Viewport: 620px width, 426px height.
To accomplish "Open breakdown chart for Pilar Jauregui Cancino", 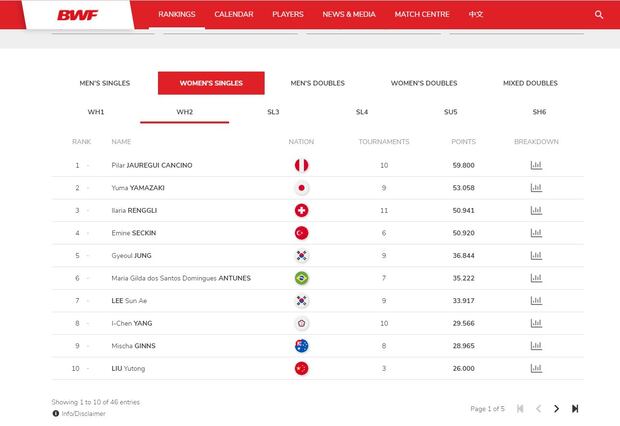I will (x=536, y=165).
